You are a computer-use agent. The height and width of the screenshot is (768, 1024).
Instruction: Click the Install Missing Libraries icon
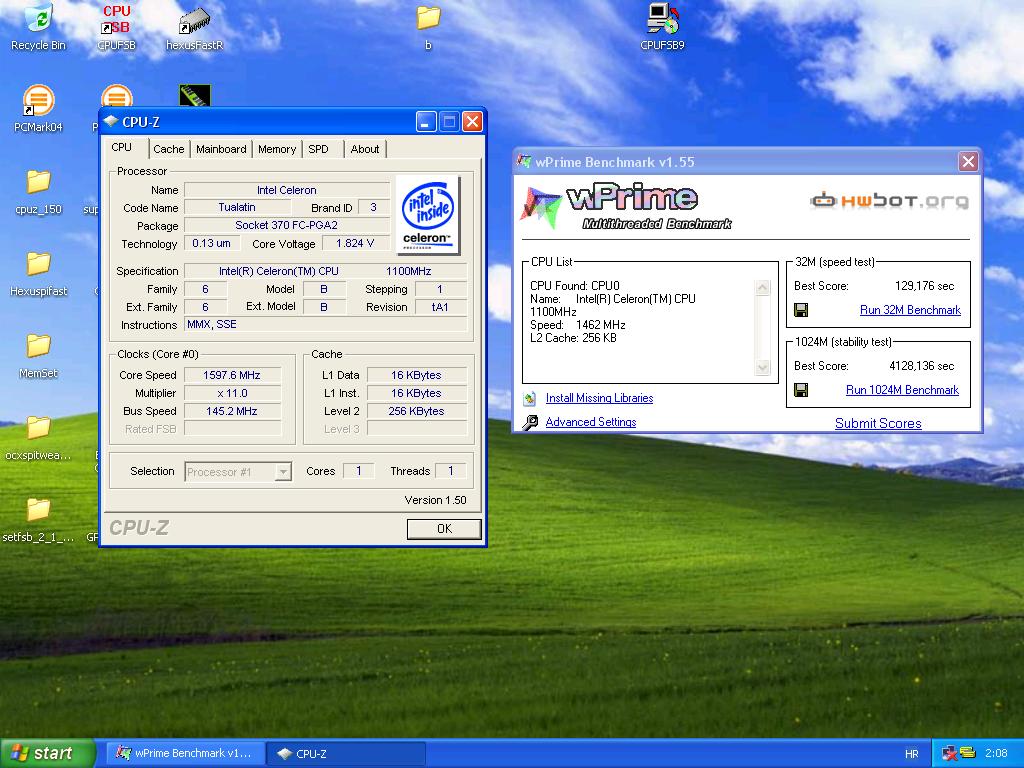[x=530, y=398]
